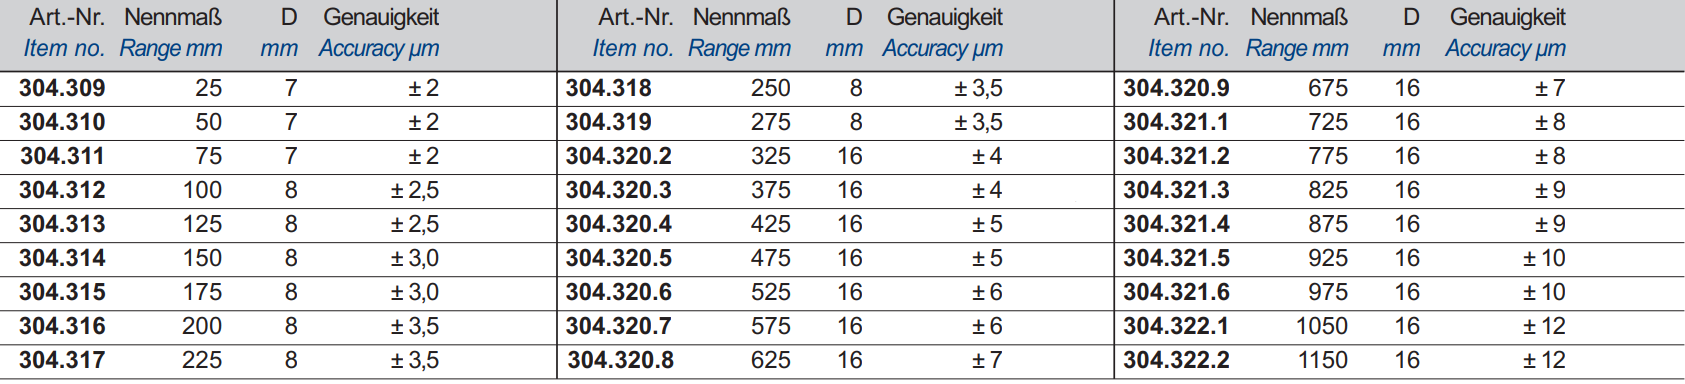This screenshot has width=1685, height=384.
Task: Click item number 304.320.9
Action: click(x=1176, y=88)
